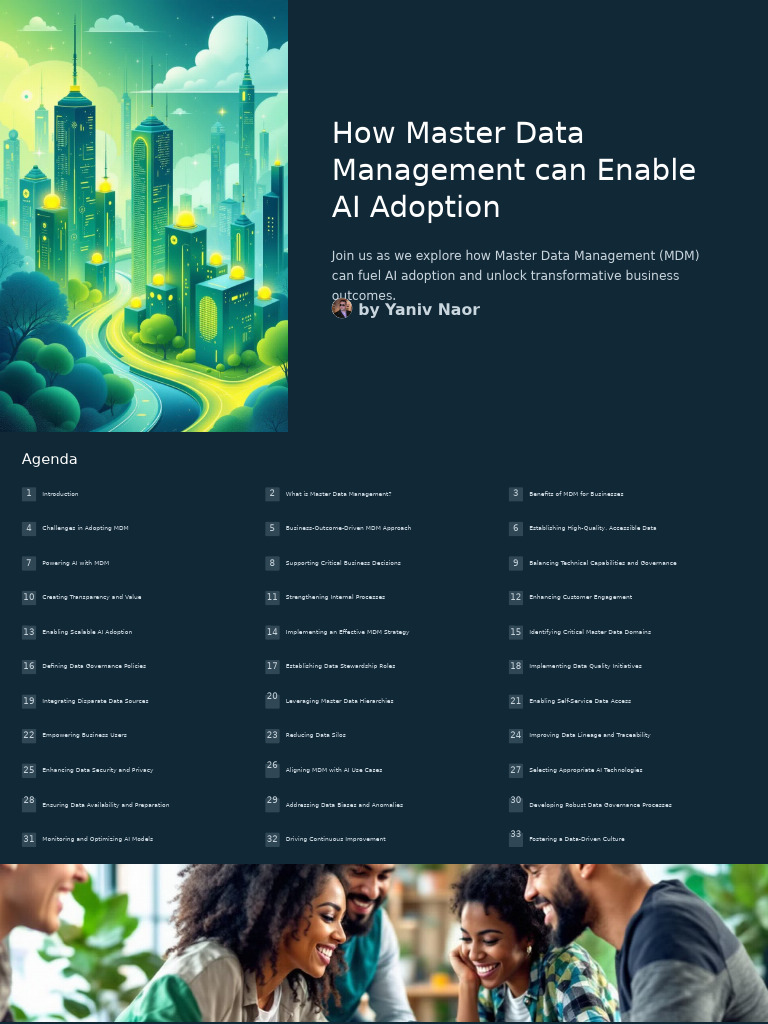Open 'Driving Continuous Improvement' item
Screen dimensions: 768x1024
pos(336,839)
